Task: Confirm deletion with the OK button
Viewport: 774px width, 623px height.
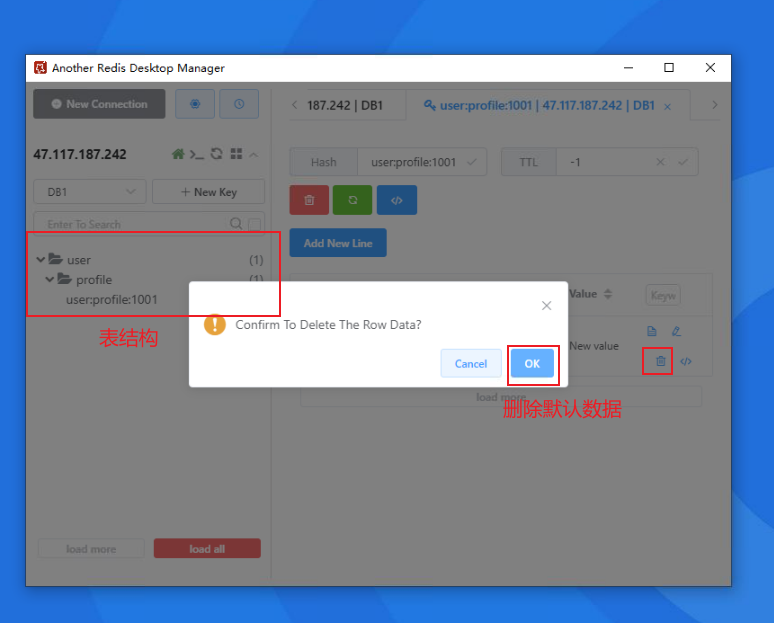Action: (532, 363)
